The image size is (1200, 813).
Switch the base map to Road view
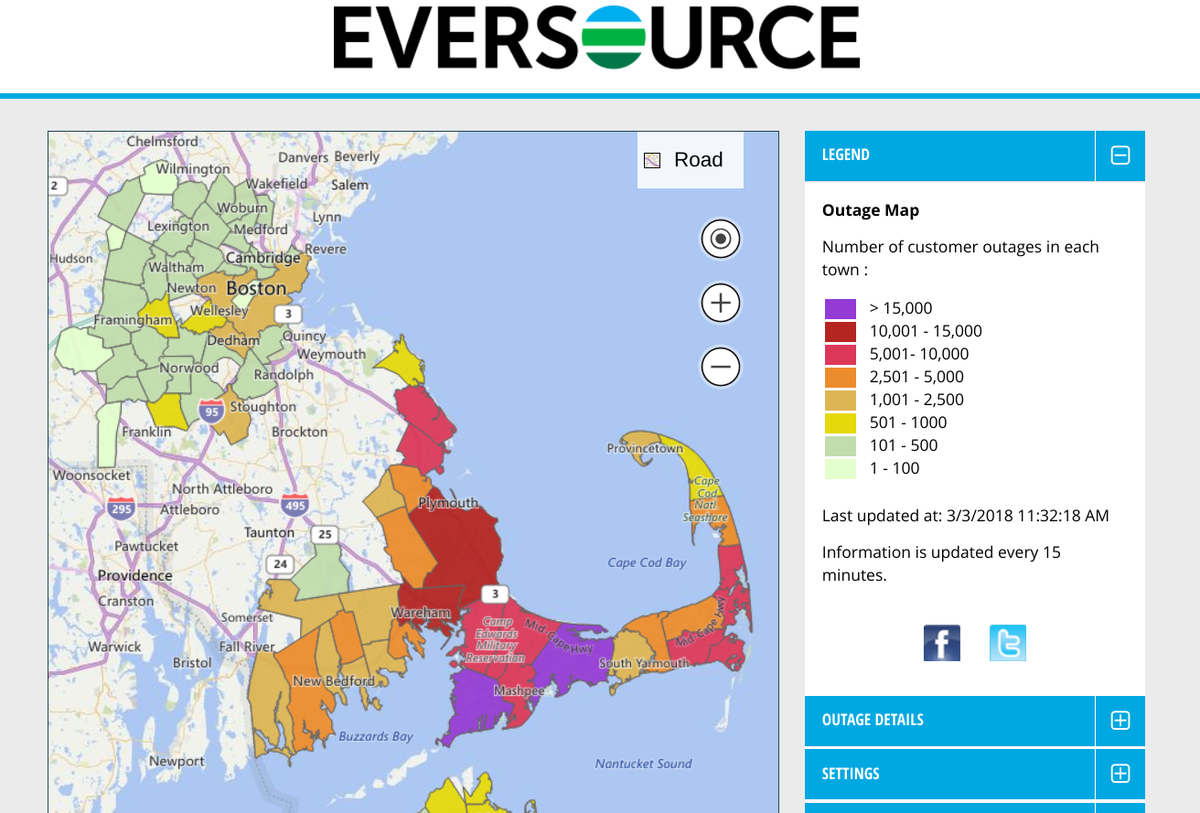pos(698,159)
